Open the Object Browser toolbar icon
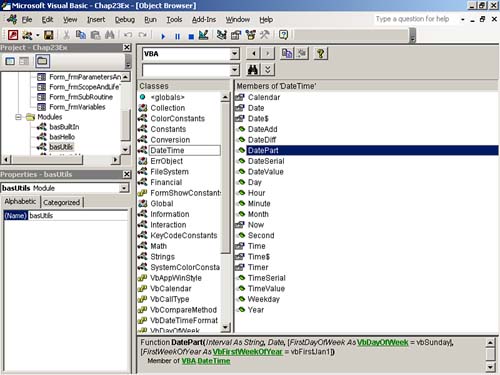500x375 pixels. 250,35
